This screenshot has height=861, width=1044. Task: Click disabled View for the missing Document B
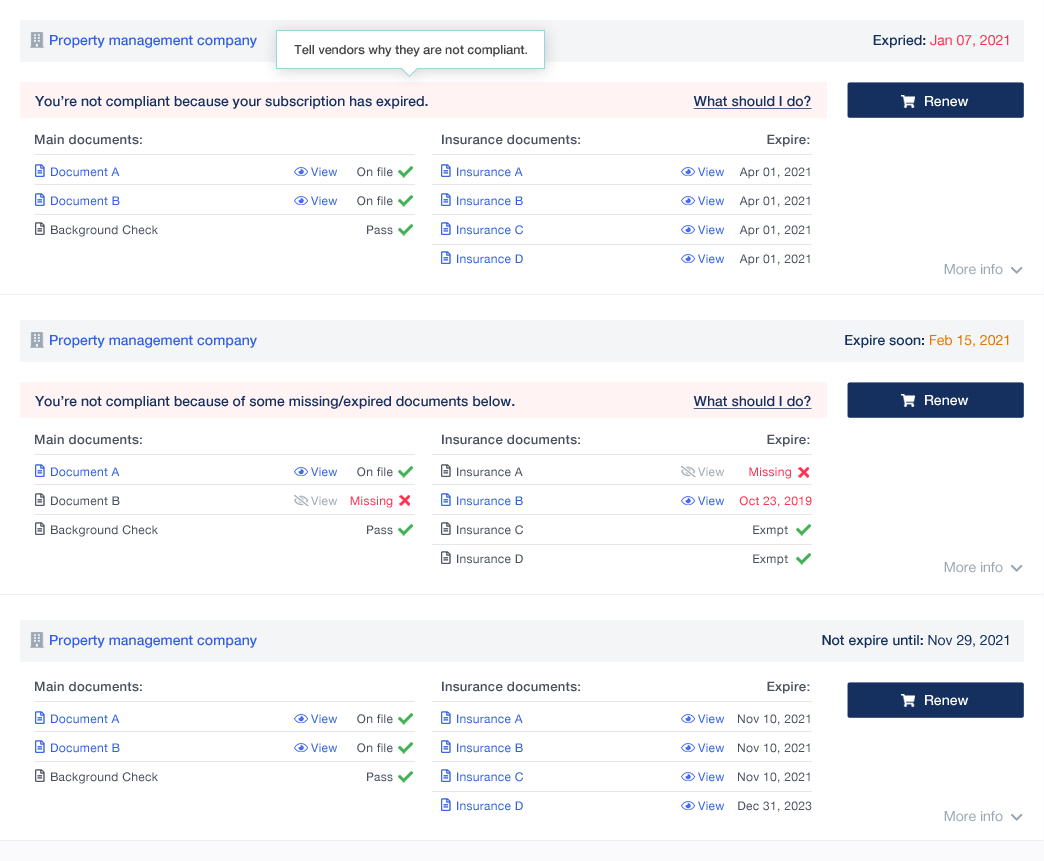316,501
